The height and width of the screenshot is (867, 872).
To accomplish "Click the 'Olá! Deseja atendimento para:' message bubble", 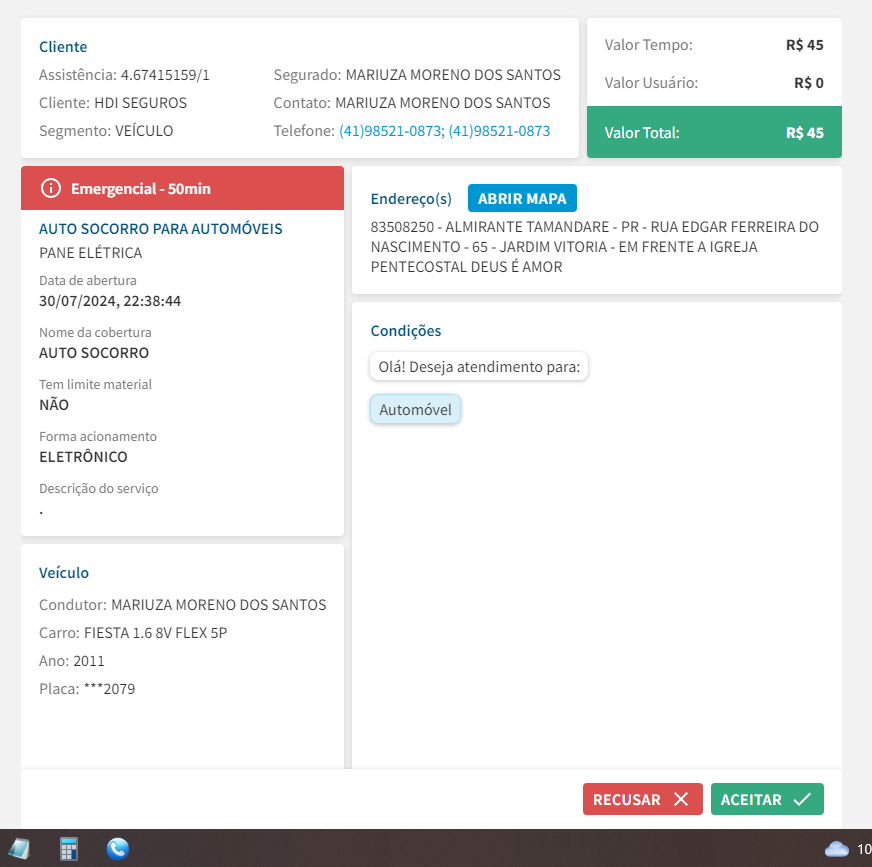I will click(479, 367).
